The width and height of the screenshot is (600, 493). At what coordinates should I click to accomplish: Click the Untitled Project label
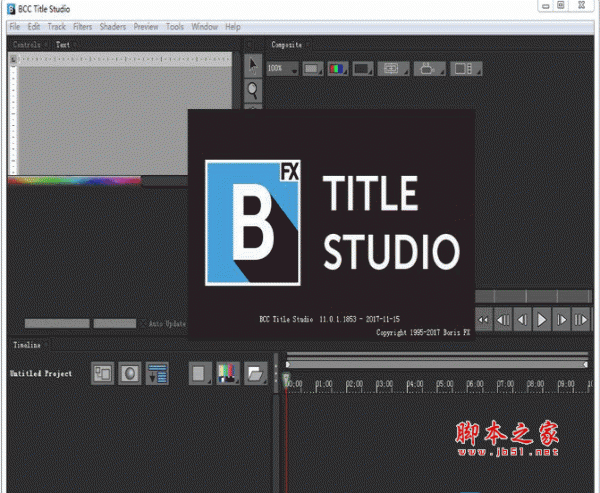pos(41,374)
